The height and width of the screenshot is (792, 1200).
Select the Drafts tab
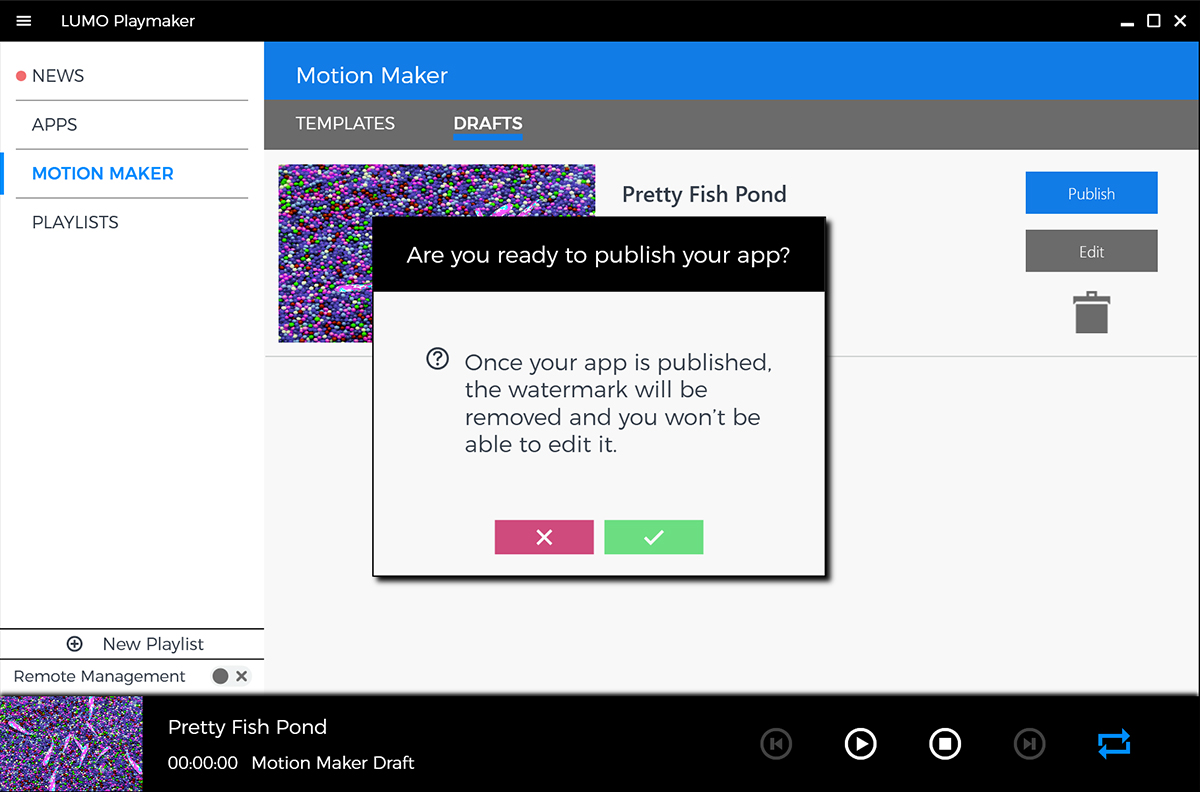[488, 124]
